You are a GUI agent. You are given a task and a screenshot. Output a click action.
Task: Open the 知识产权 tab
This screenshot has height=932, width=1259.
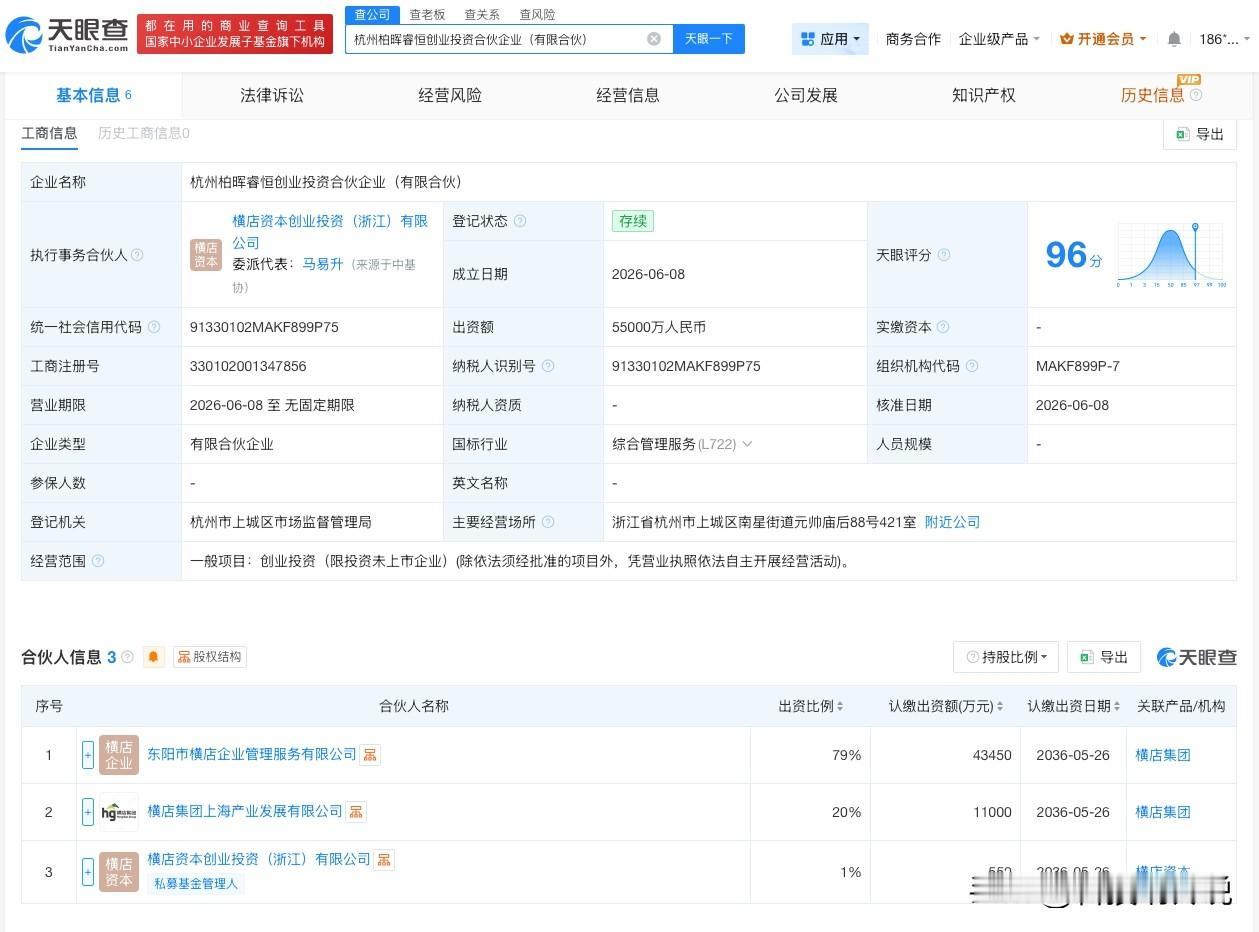pos(984,95)
